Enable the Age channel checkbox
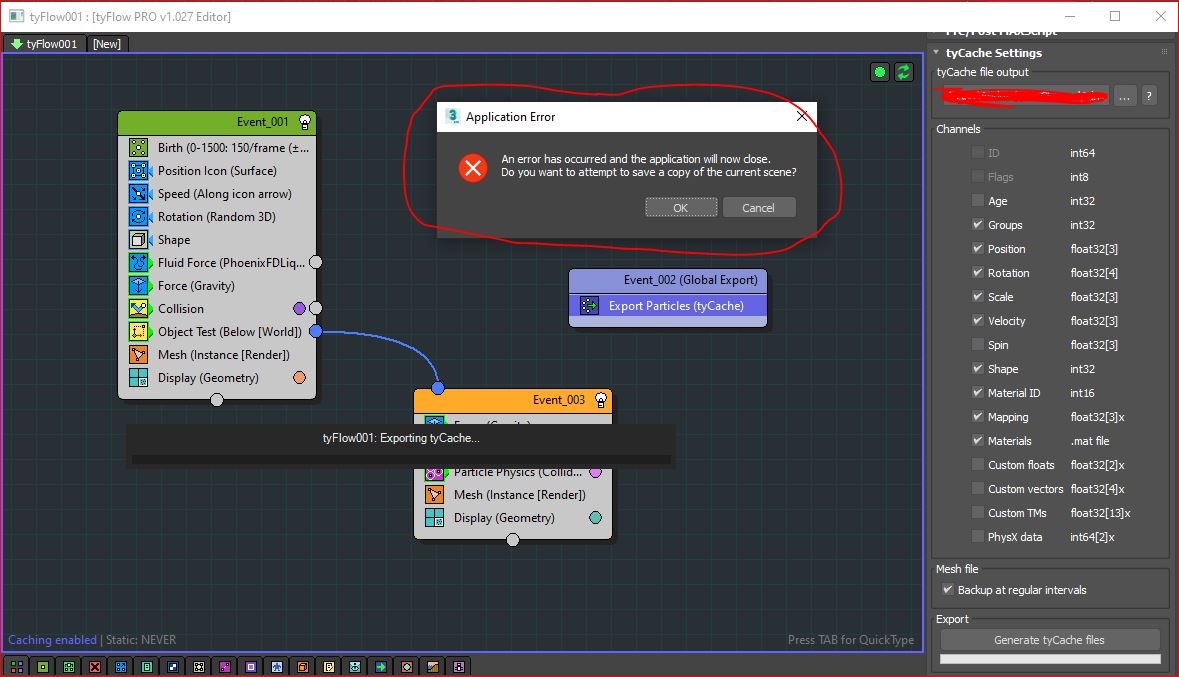 click(x=978, y=201)
